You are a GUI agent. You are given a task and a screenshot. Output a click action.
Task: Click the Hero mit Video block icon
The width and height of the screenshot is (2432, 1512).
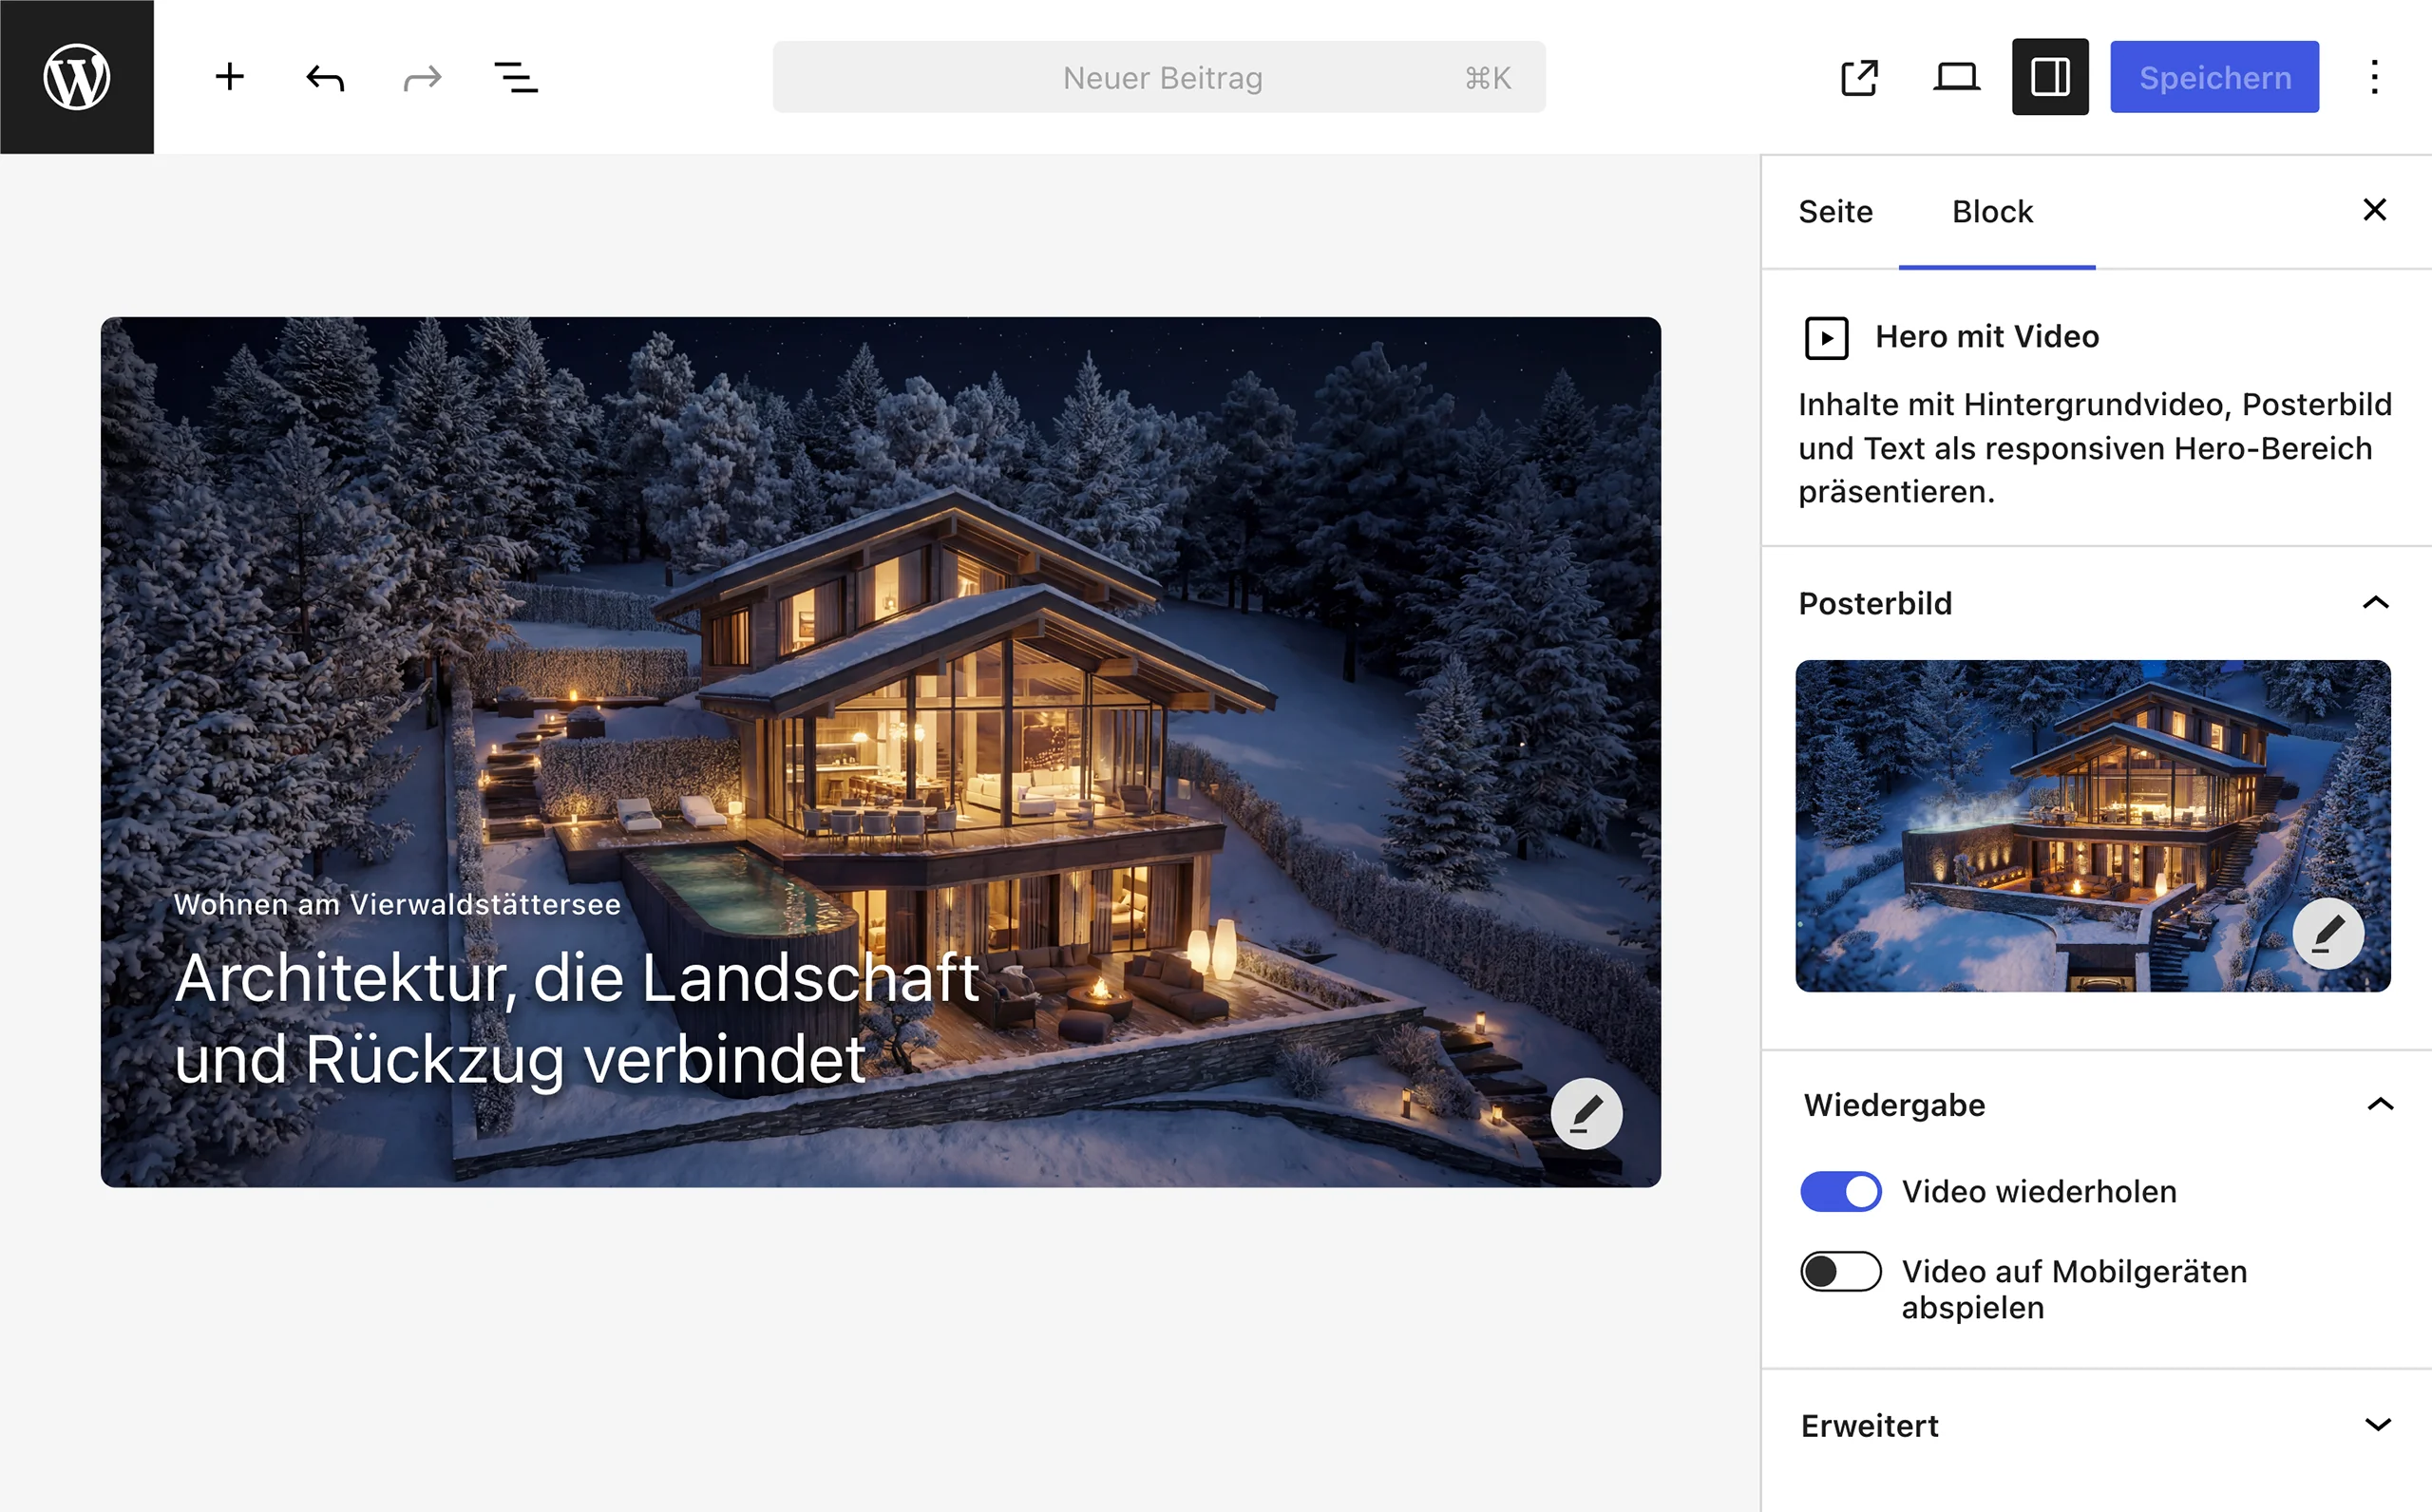(x=1826, y=338)
